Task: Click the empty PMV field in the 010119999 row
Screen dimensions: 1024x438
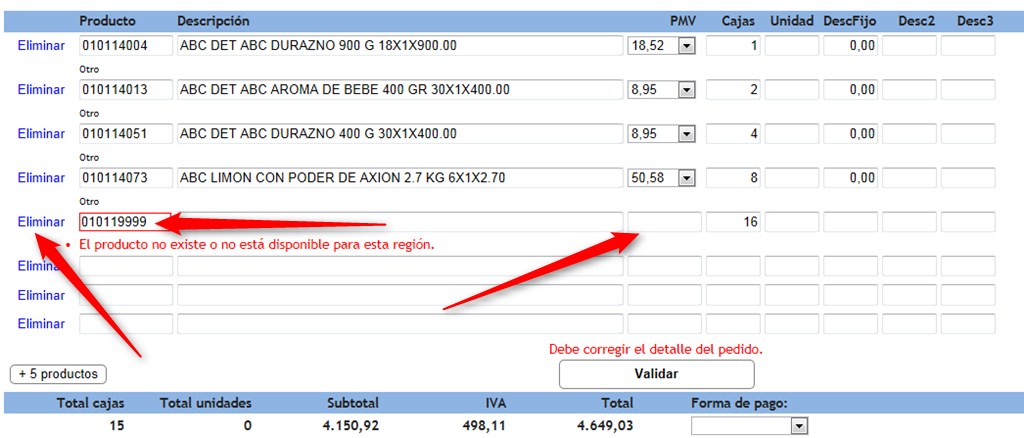Action: 664,222
